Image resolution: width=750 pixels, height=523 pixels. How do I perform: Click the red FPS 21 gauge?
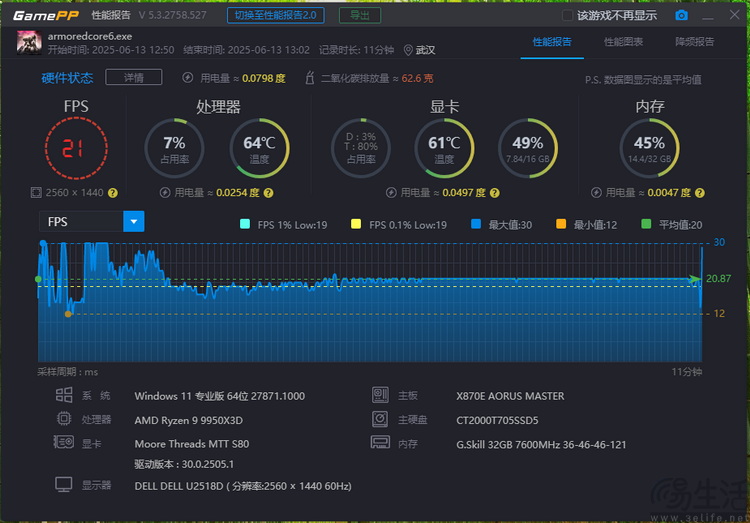click(x=76, y=148)
